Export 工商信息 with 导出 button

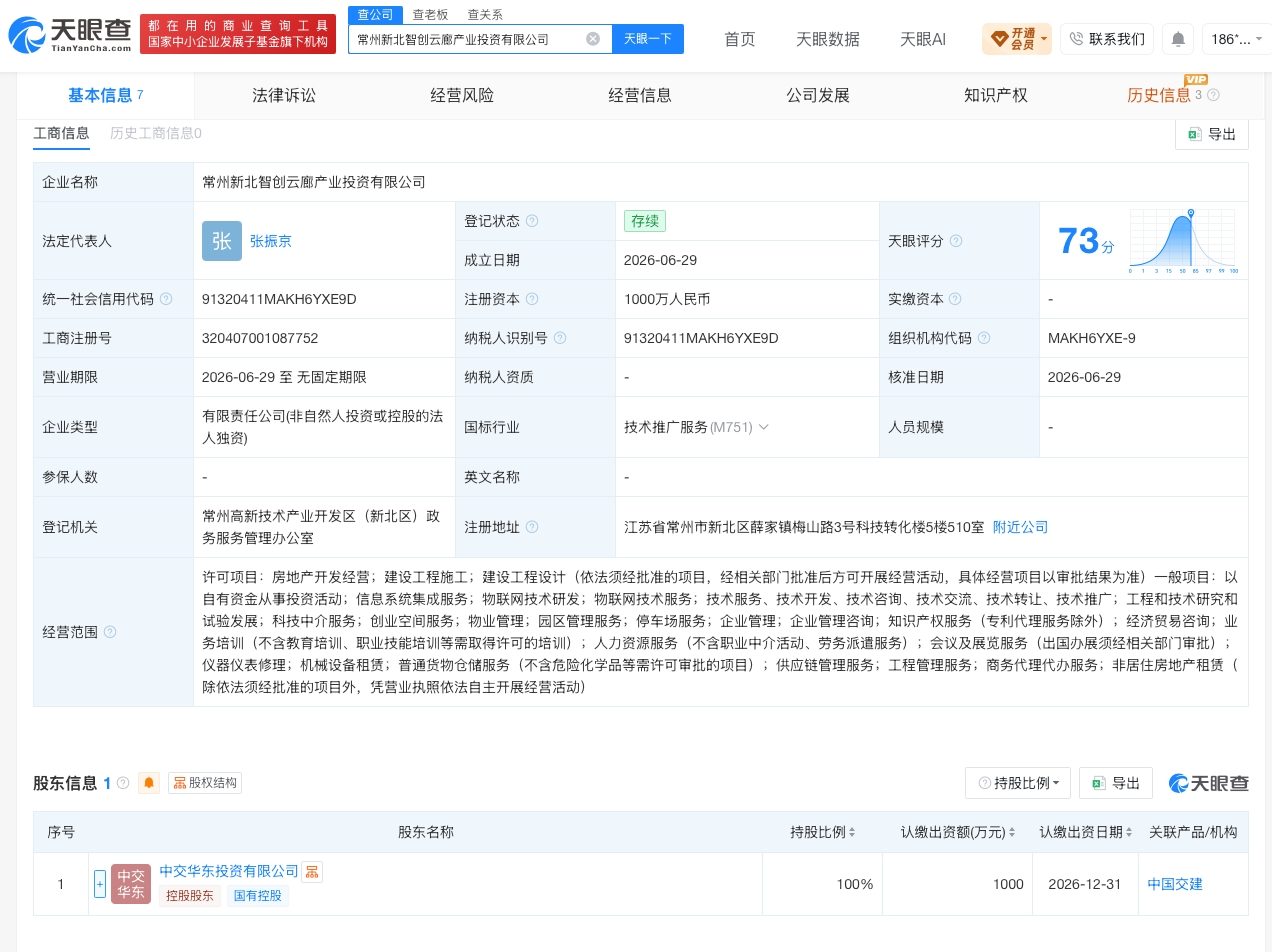coord(1212,134)
